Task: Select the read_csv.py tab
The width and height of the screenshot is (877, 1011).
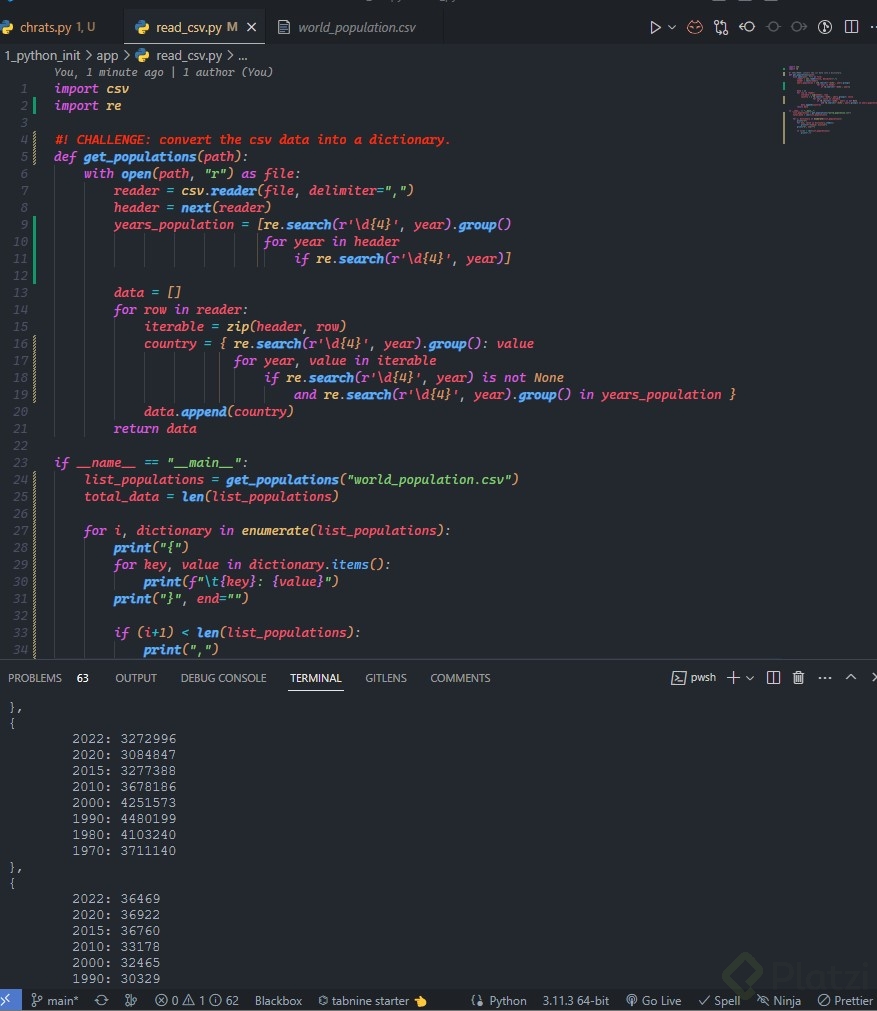Action: coord(188,27)
